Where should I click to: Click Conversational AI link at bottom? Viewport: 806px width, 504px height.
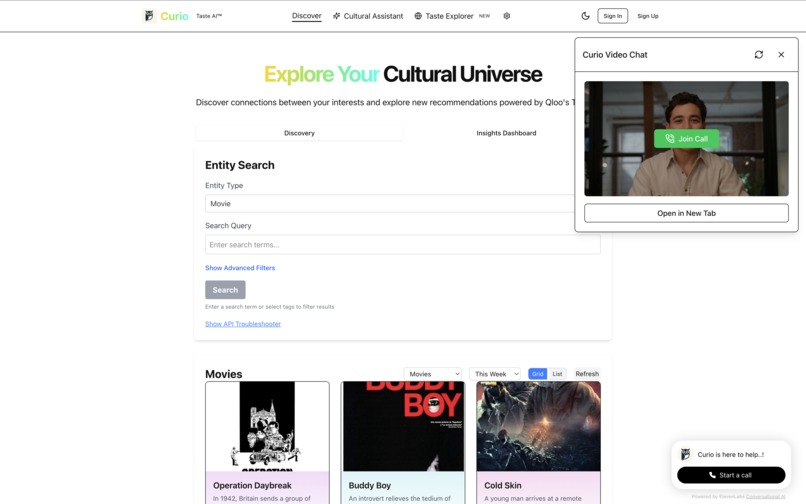[x=766, y=497]
